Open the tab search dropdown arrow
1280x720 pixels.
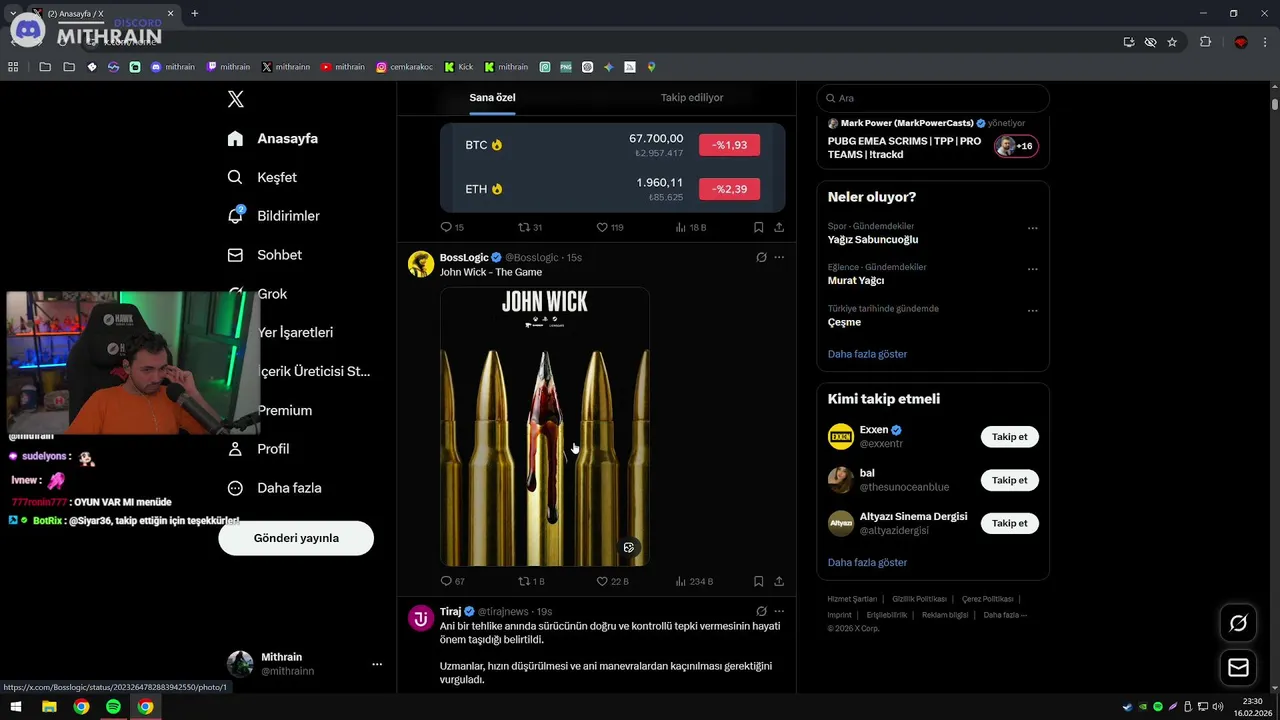pyautogui.click(x=12, y=13)
